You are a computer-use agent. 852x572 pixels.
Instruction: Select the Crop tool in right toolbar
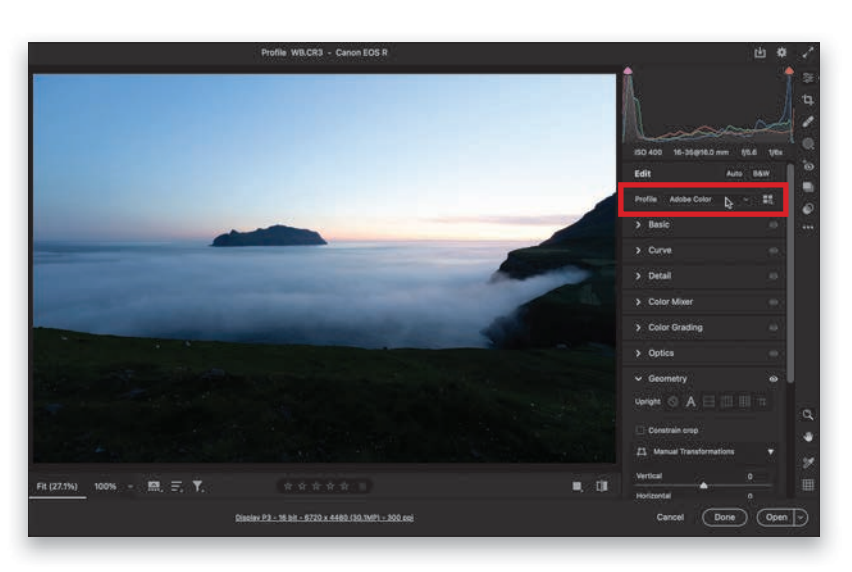pos(808,100)
